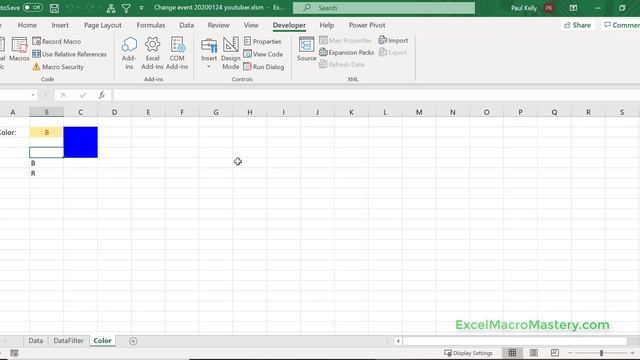Save the workbook using the floppy icon
Image resolution: width=640 pixels, height=360 pixels.
pyautogui.click(x=54, y=8)
